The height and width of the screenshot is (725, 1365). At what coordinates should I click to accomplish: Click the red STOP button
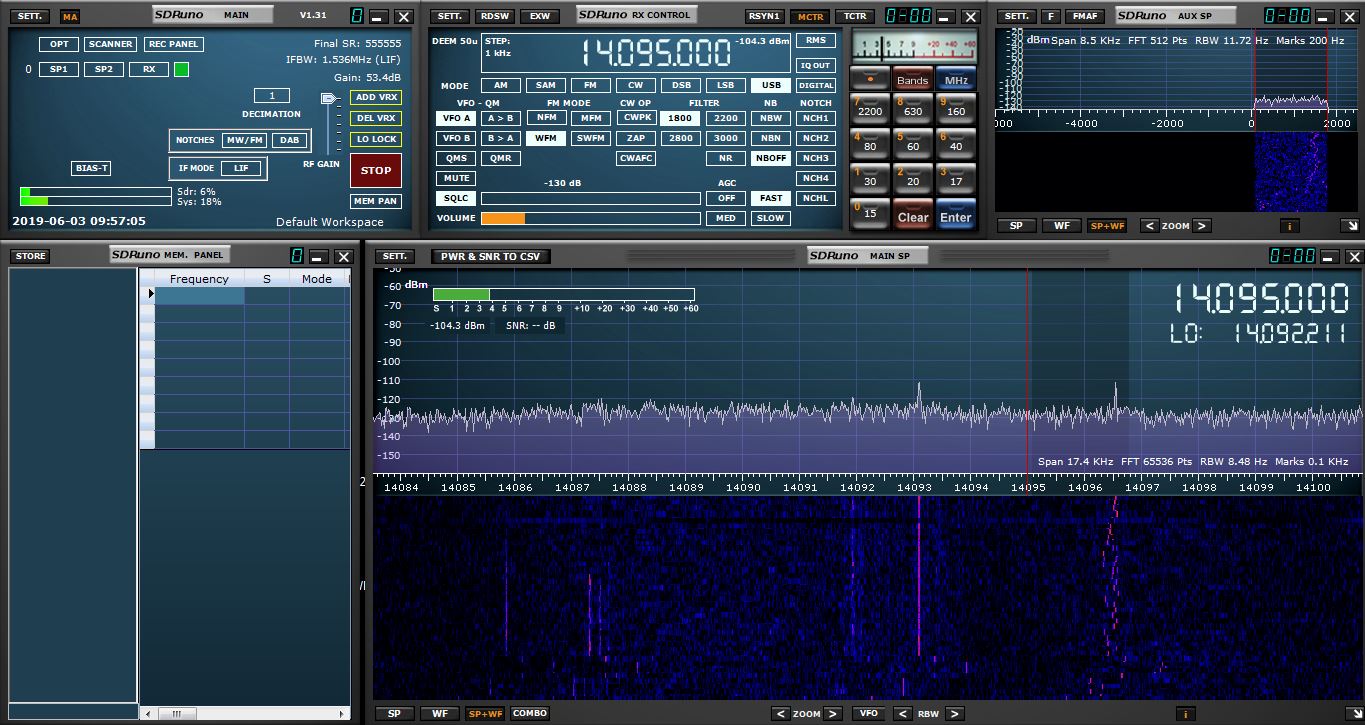(376, 170)
